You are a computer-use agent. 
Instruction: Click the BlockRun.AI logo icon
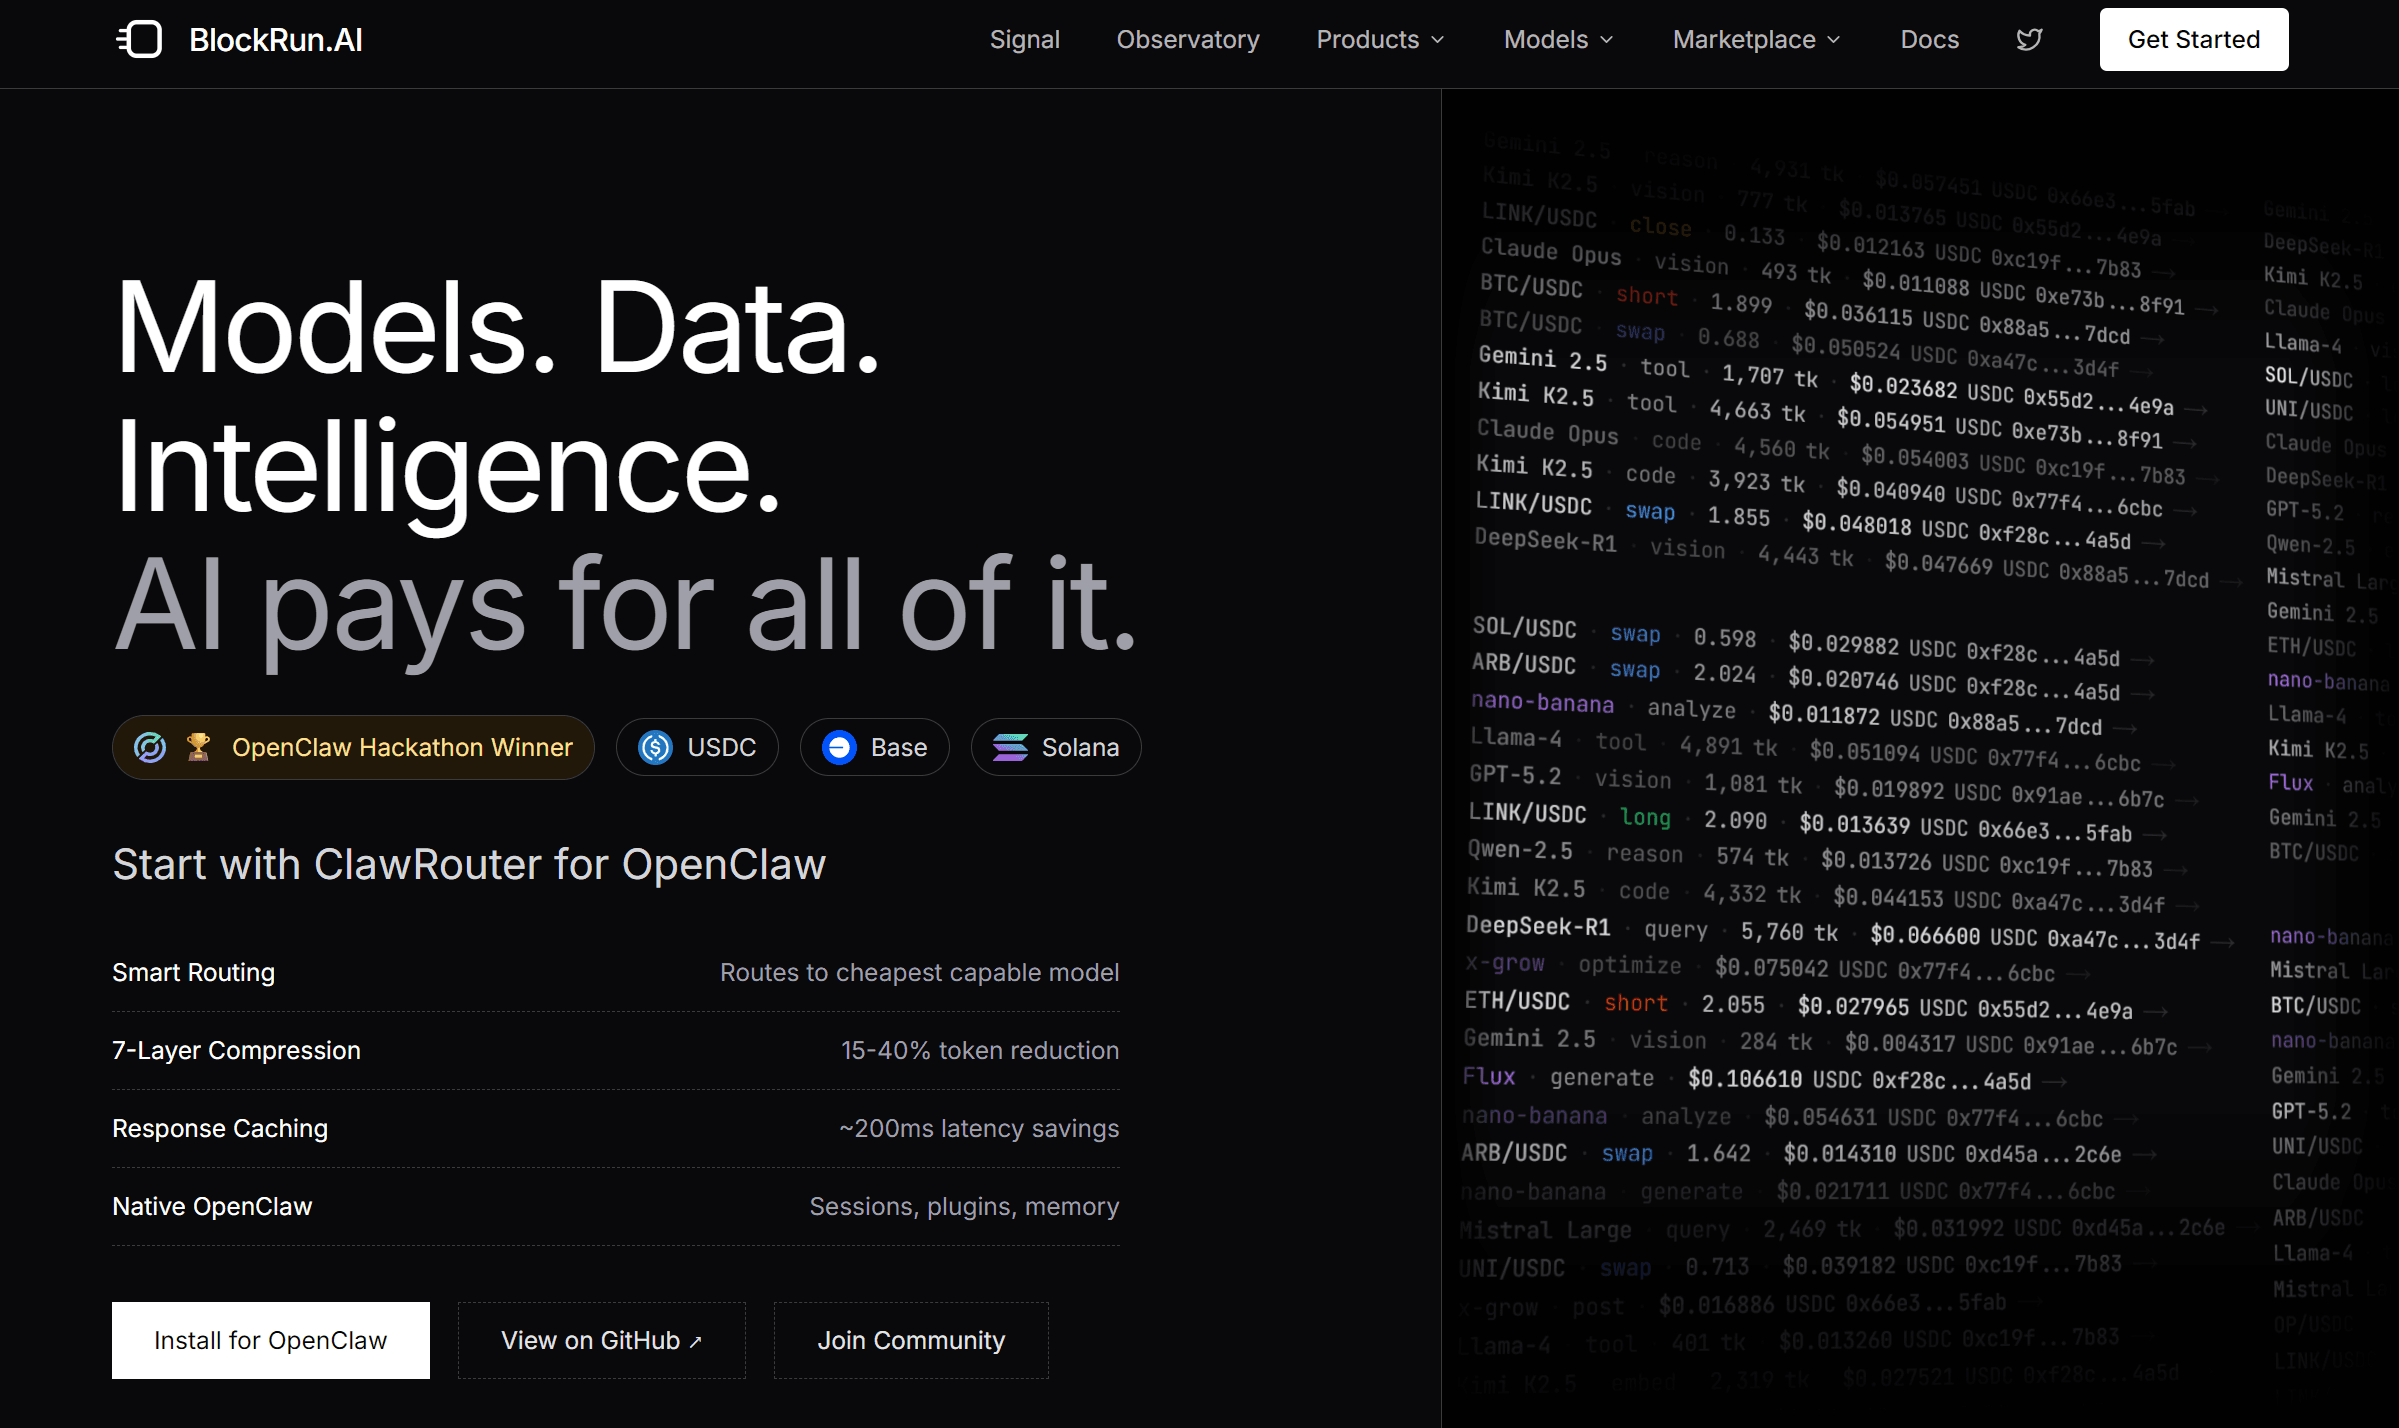pos(140,40)
